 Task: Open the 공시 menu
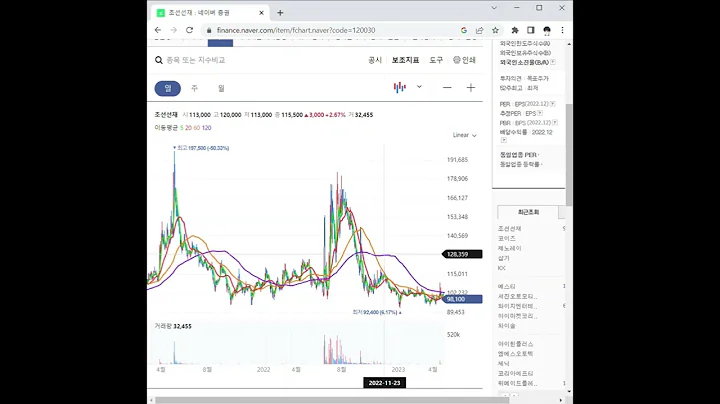375,60
